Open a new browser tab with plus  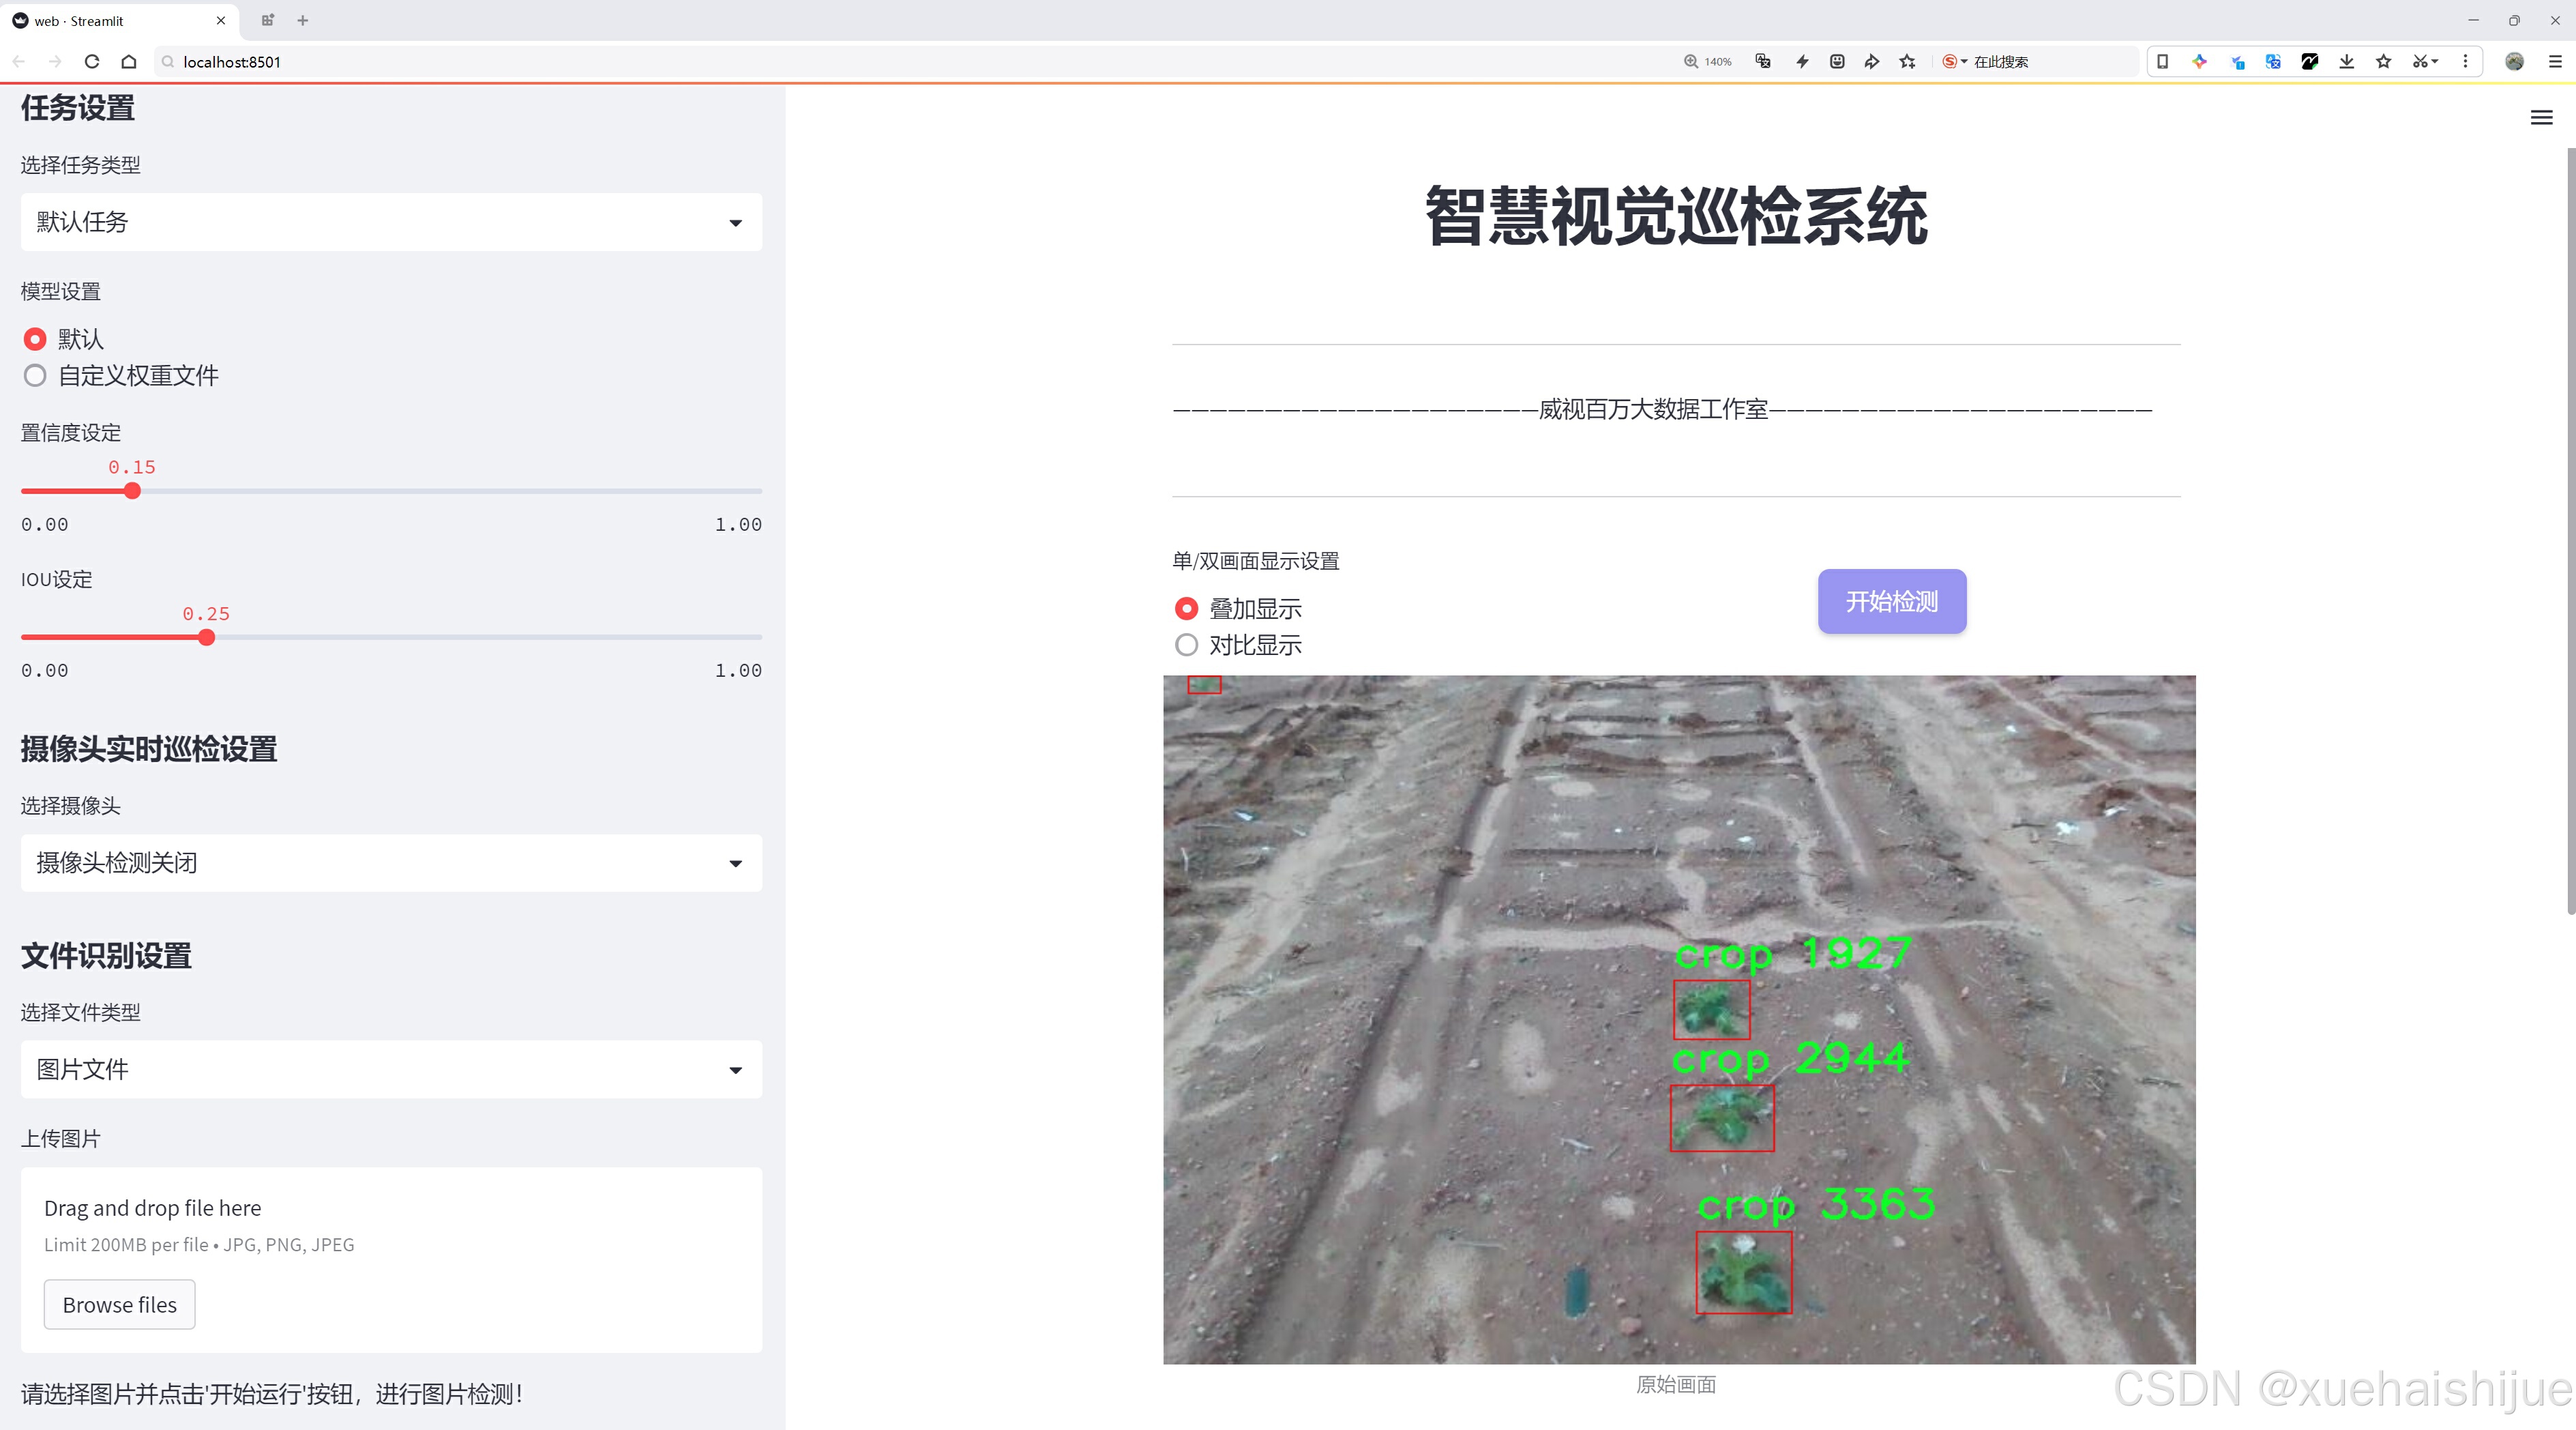[303, 20]
